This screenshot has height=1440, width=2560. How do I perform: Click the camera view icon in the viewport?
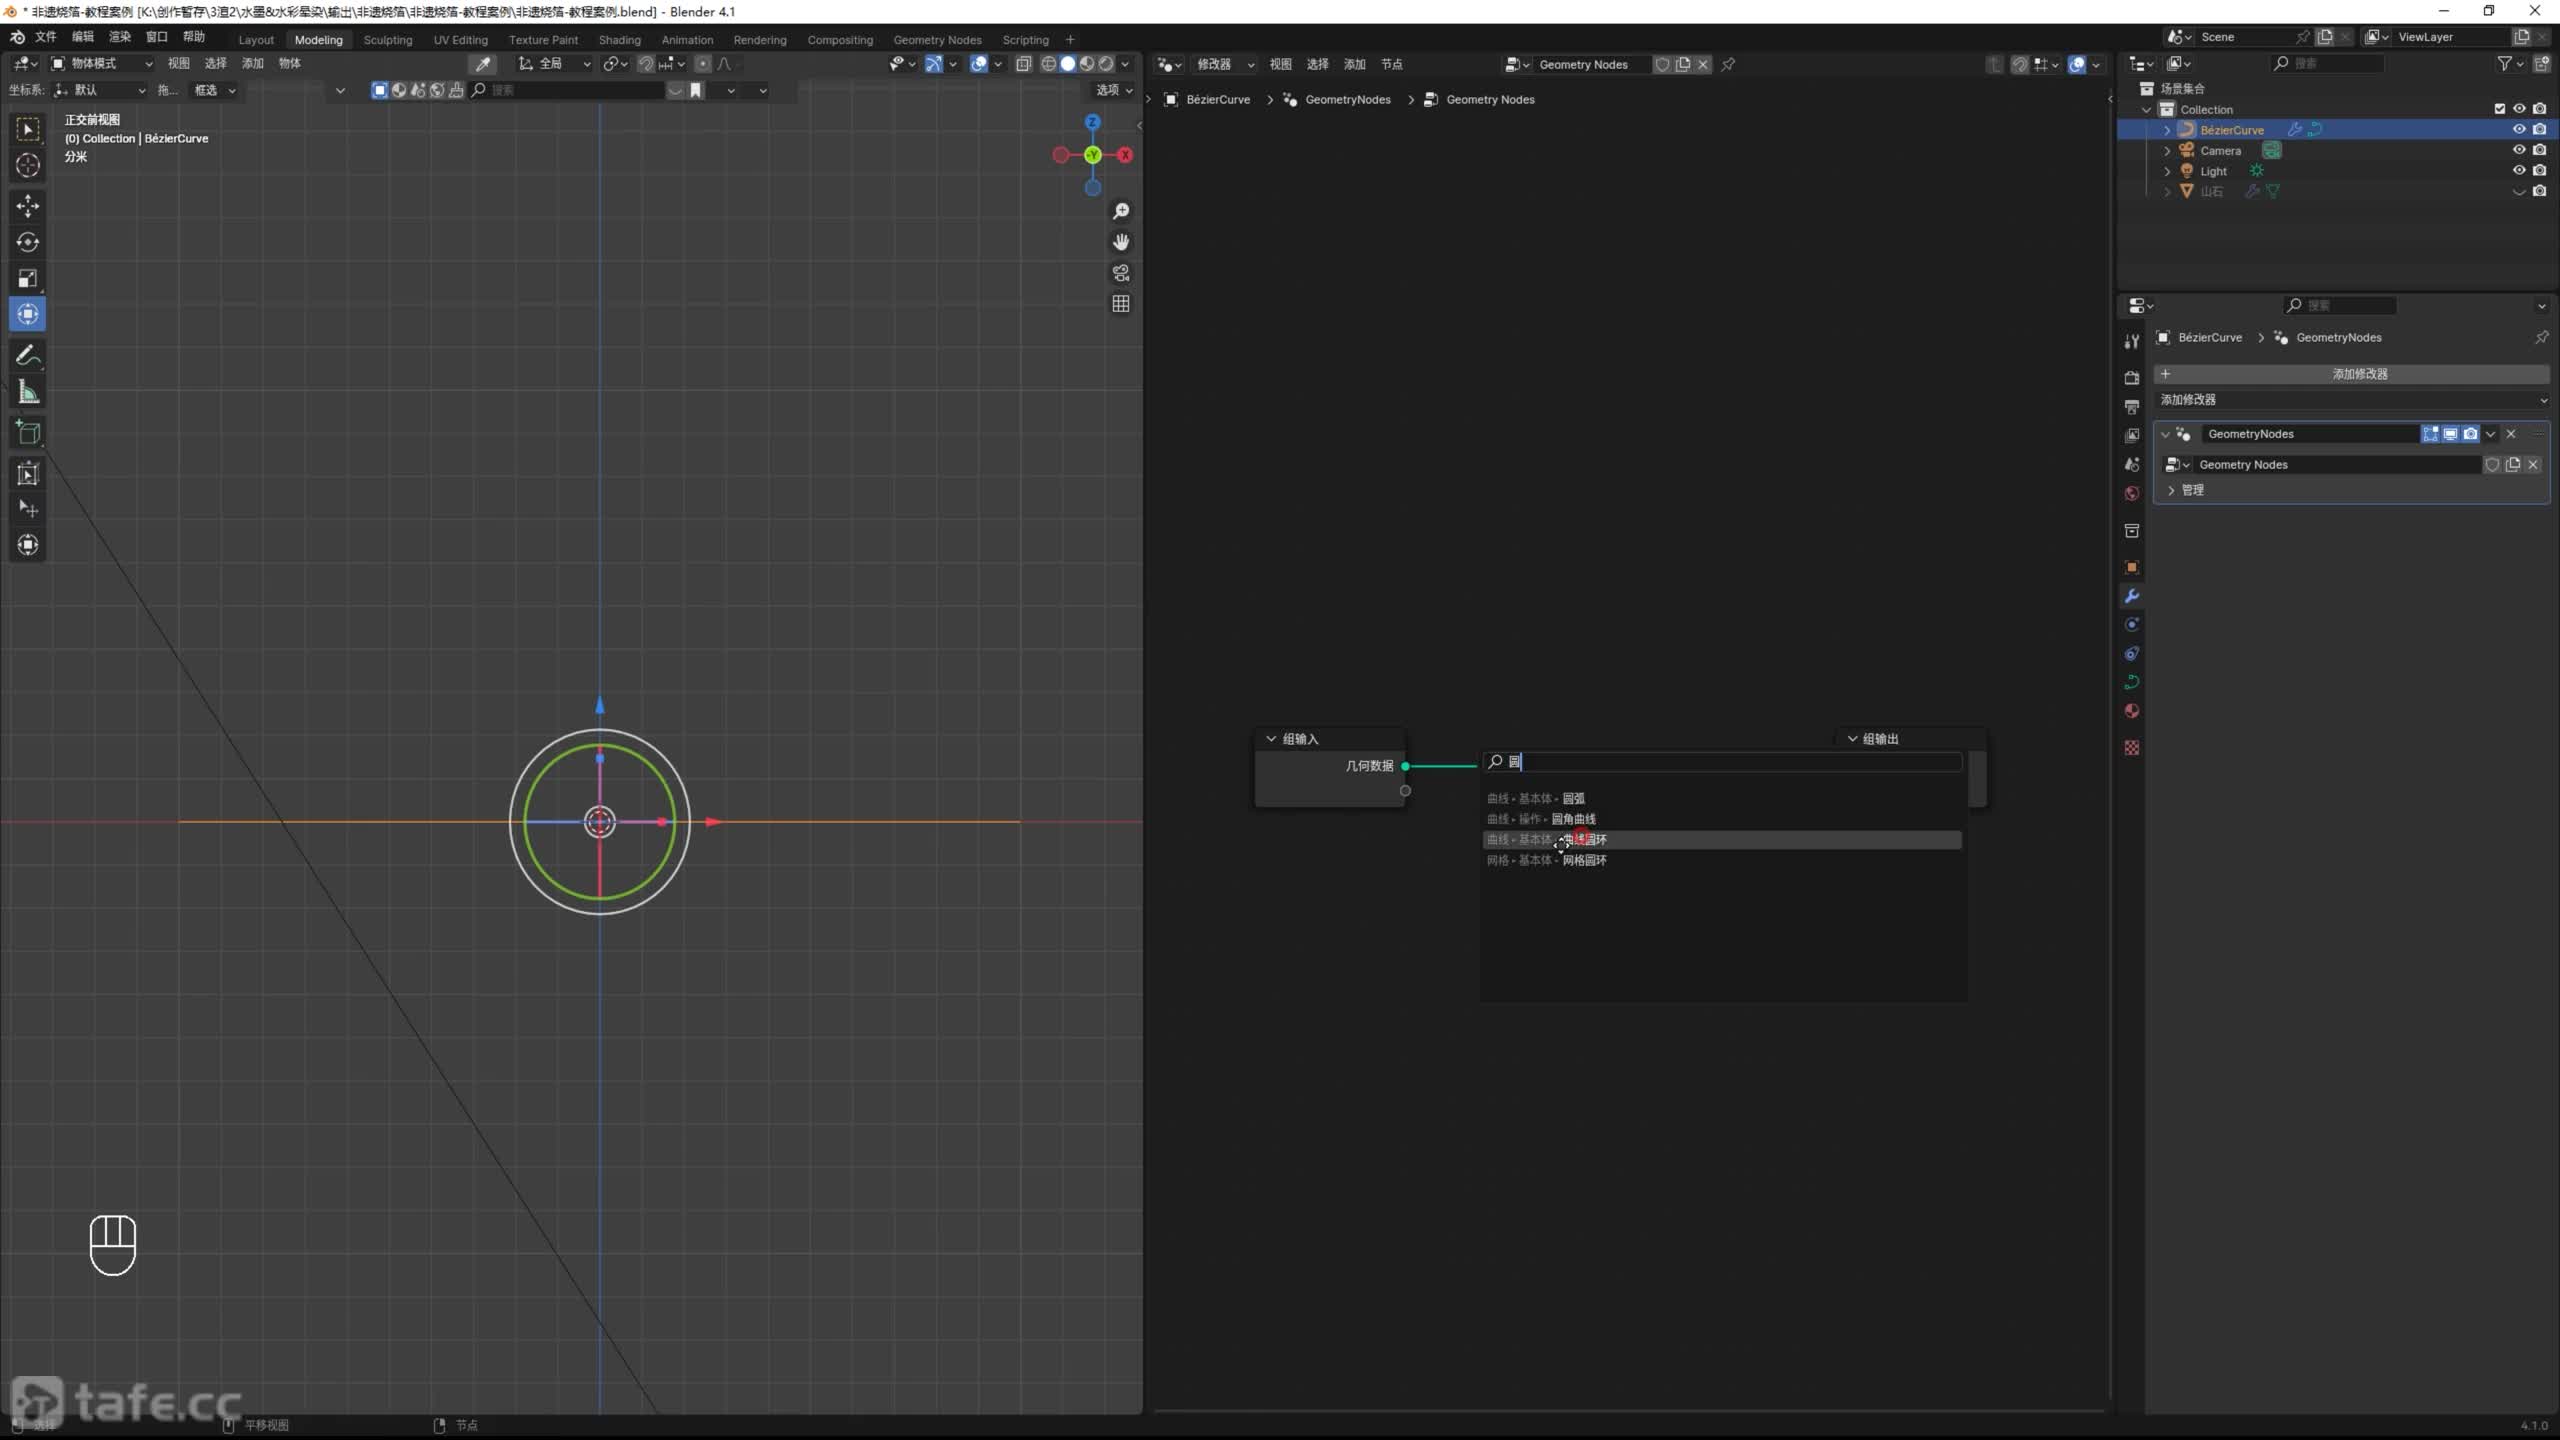click(1121, 273)
